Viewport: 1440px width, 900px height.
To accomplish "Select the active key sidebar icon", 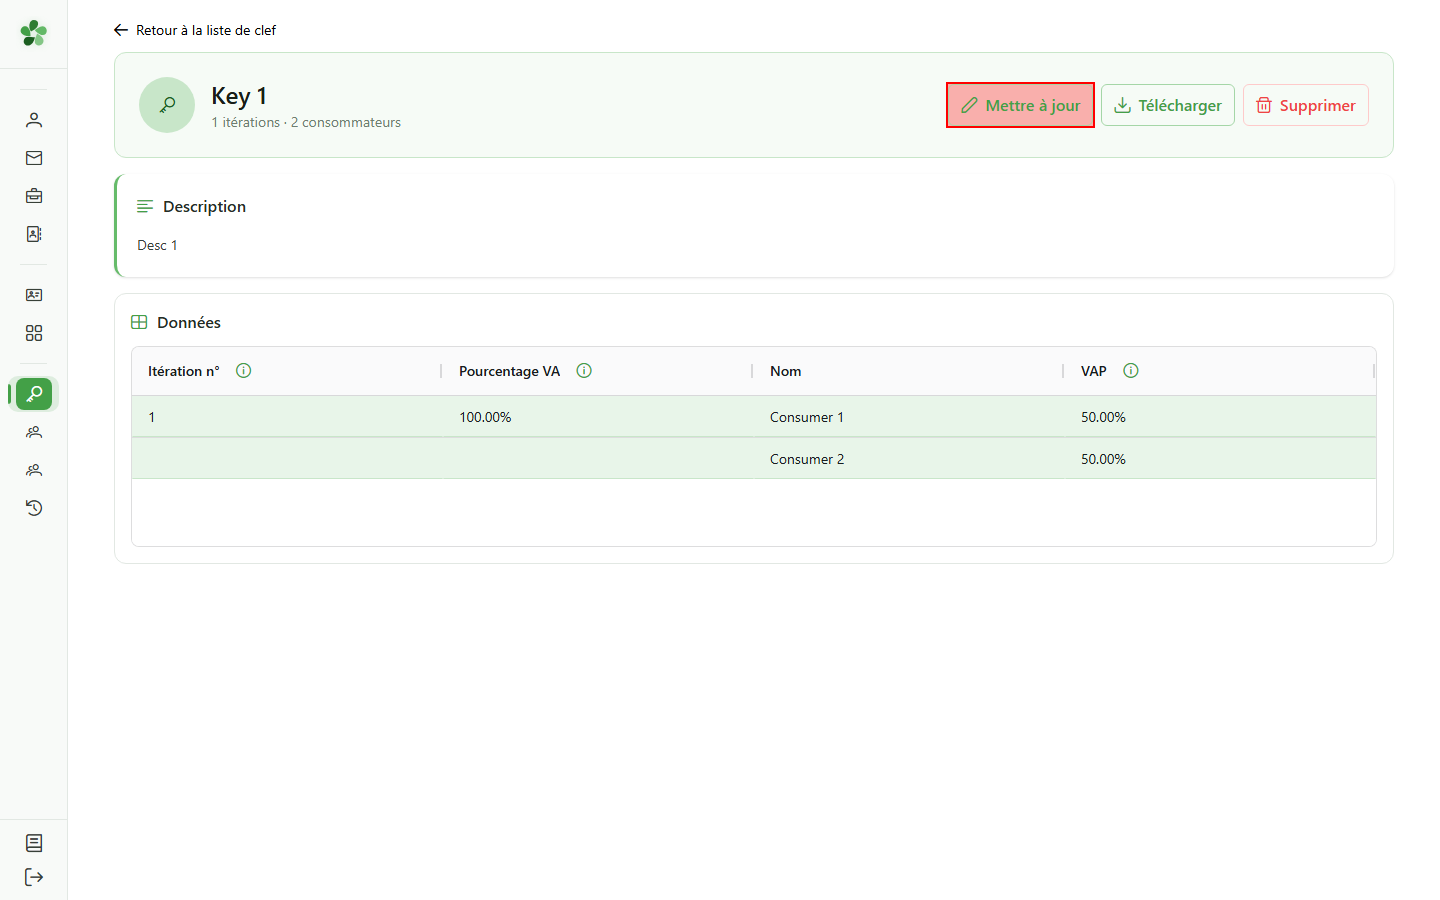I will [x=34, y=394].
